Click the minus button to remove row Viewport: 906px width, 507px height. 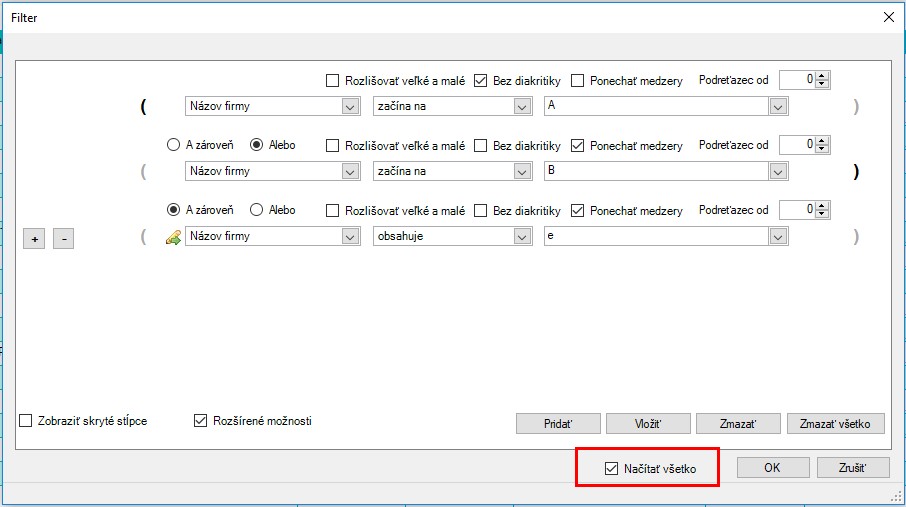coord(63,238)
